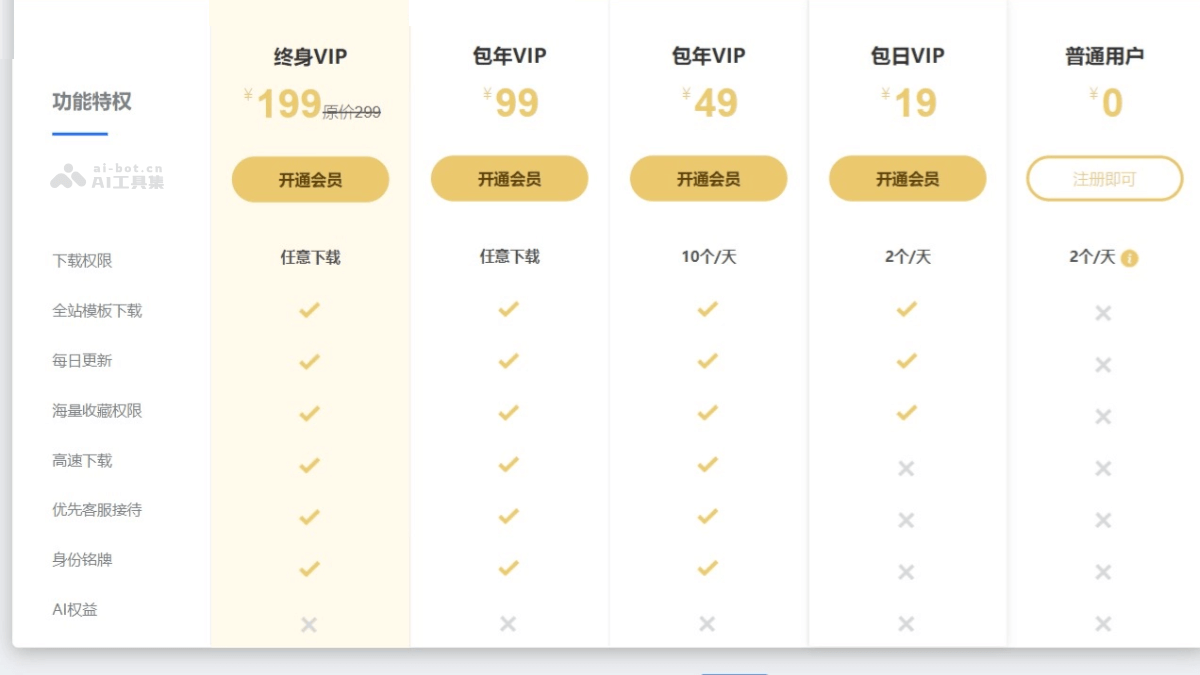The width and height of the screenshot is (1200, 675).
Task: Click the 终身VIP cross for AI权益
Action: click(309, 624)
